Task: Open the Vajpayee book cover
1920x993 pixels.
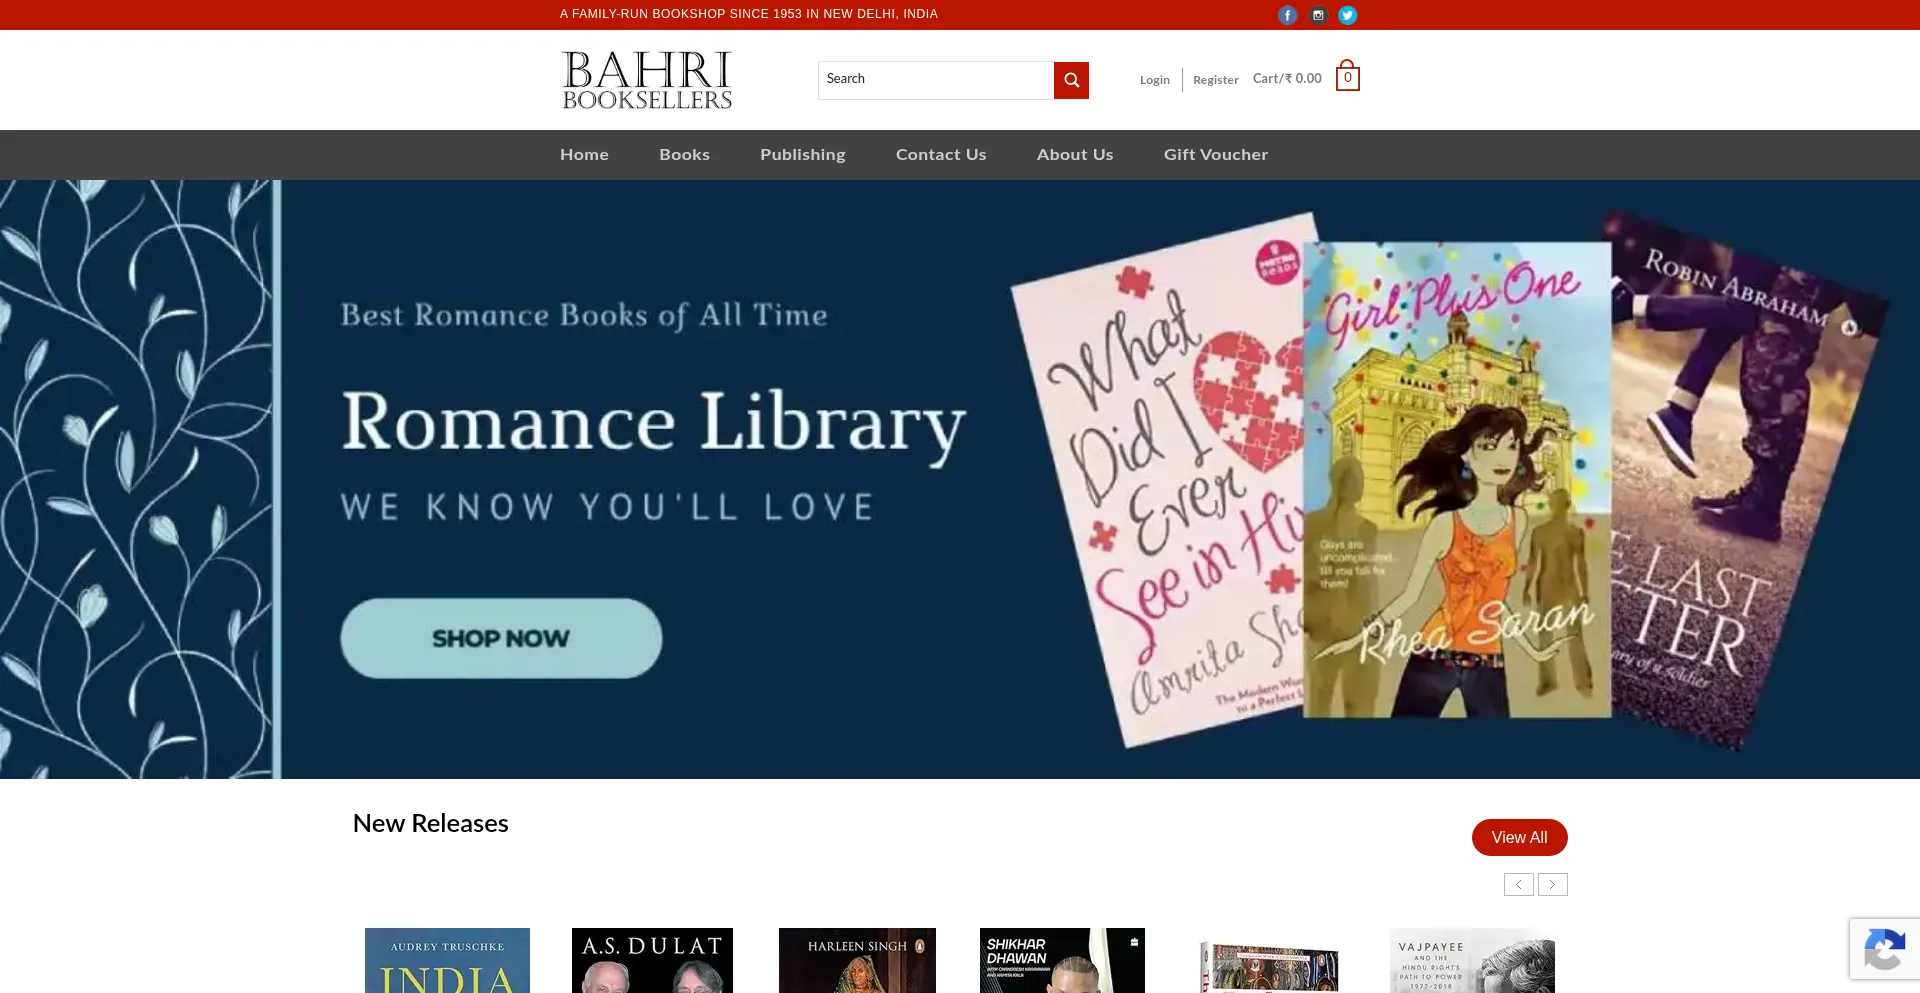Action: click(1472, 960)
